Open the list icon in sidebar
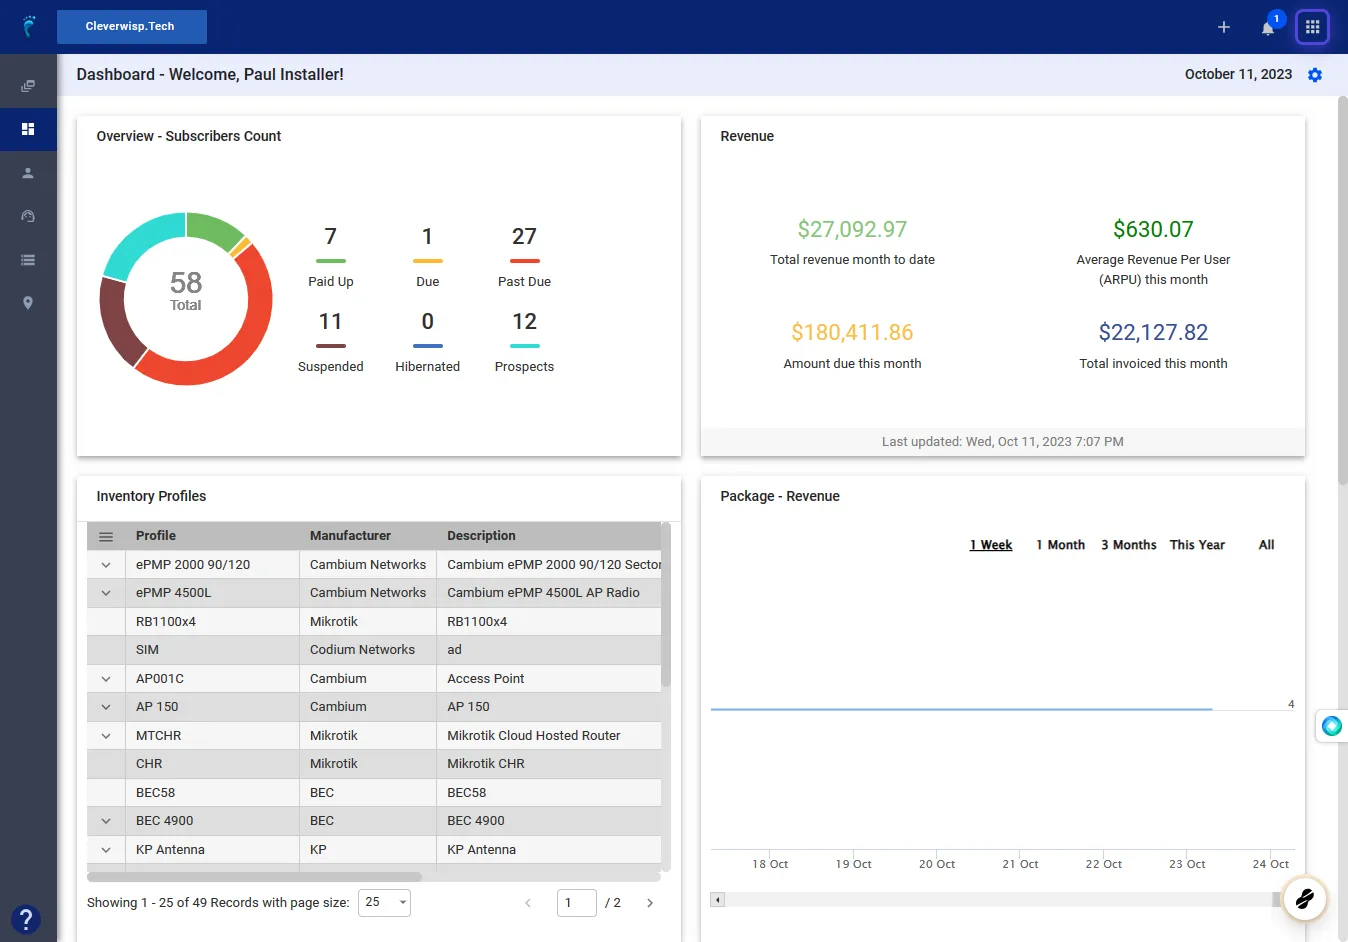This screenshot has width=1348, height=942. [28, 260]
